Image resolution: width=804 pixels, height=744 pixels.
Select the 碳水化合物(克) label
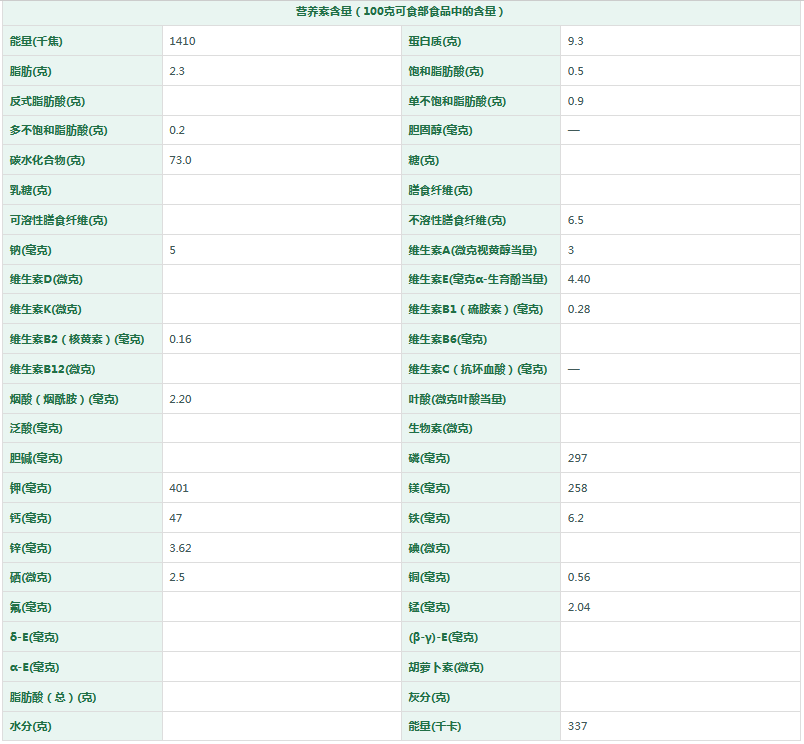(x=47, y=160)
